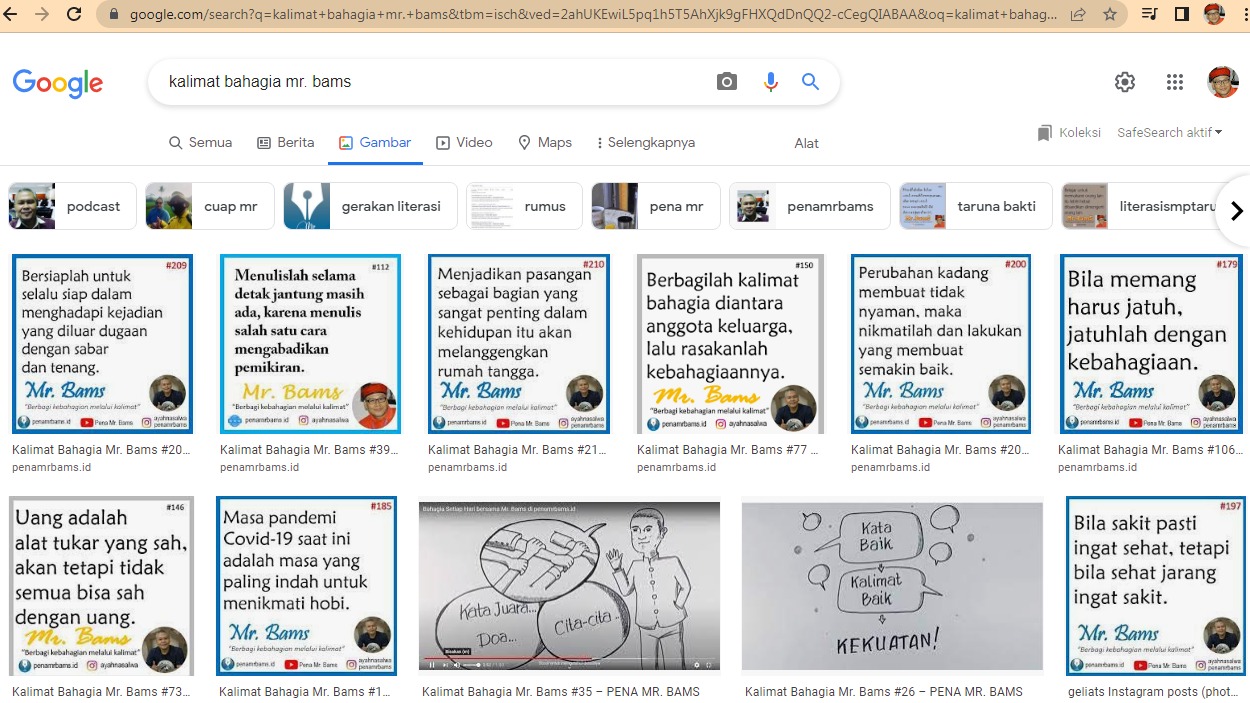
Task: Open Chrome side panel
Action: pos(1181,15)
